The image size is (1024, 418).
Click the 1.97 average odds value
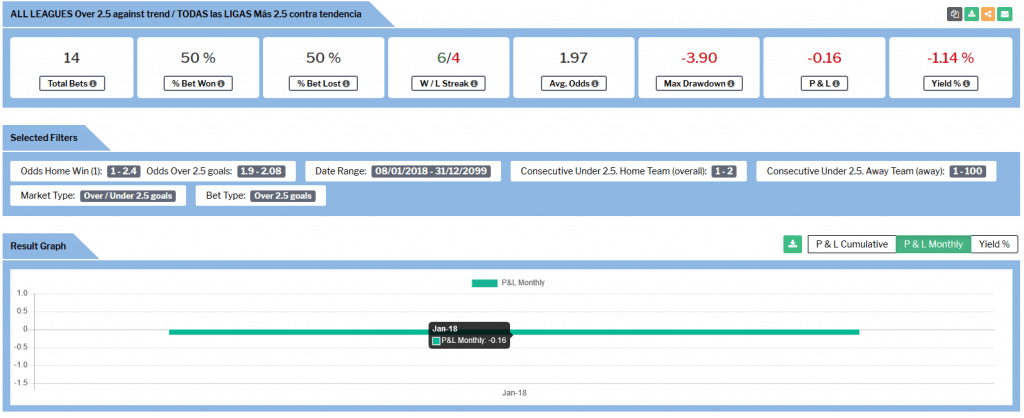tap(573, 57)
